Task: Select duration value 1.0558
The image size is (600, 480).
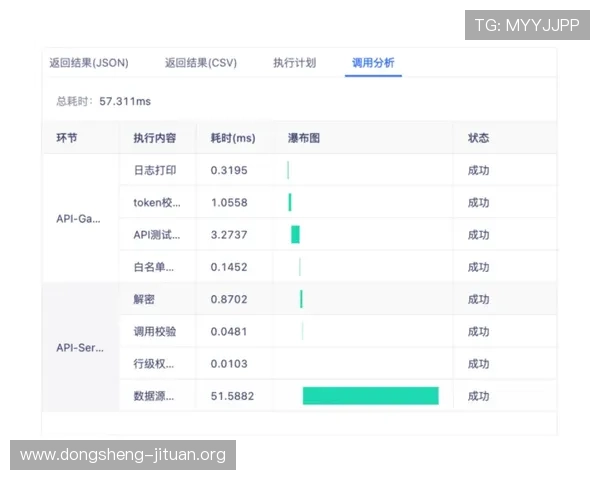Action: pos(229,202)
